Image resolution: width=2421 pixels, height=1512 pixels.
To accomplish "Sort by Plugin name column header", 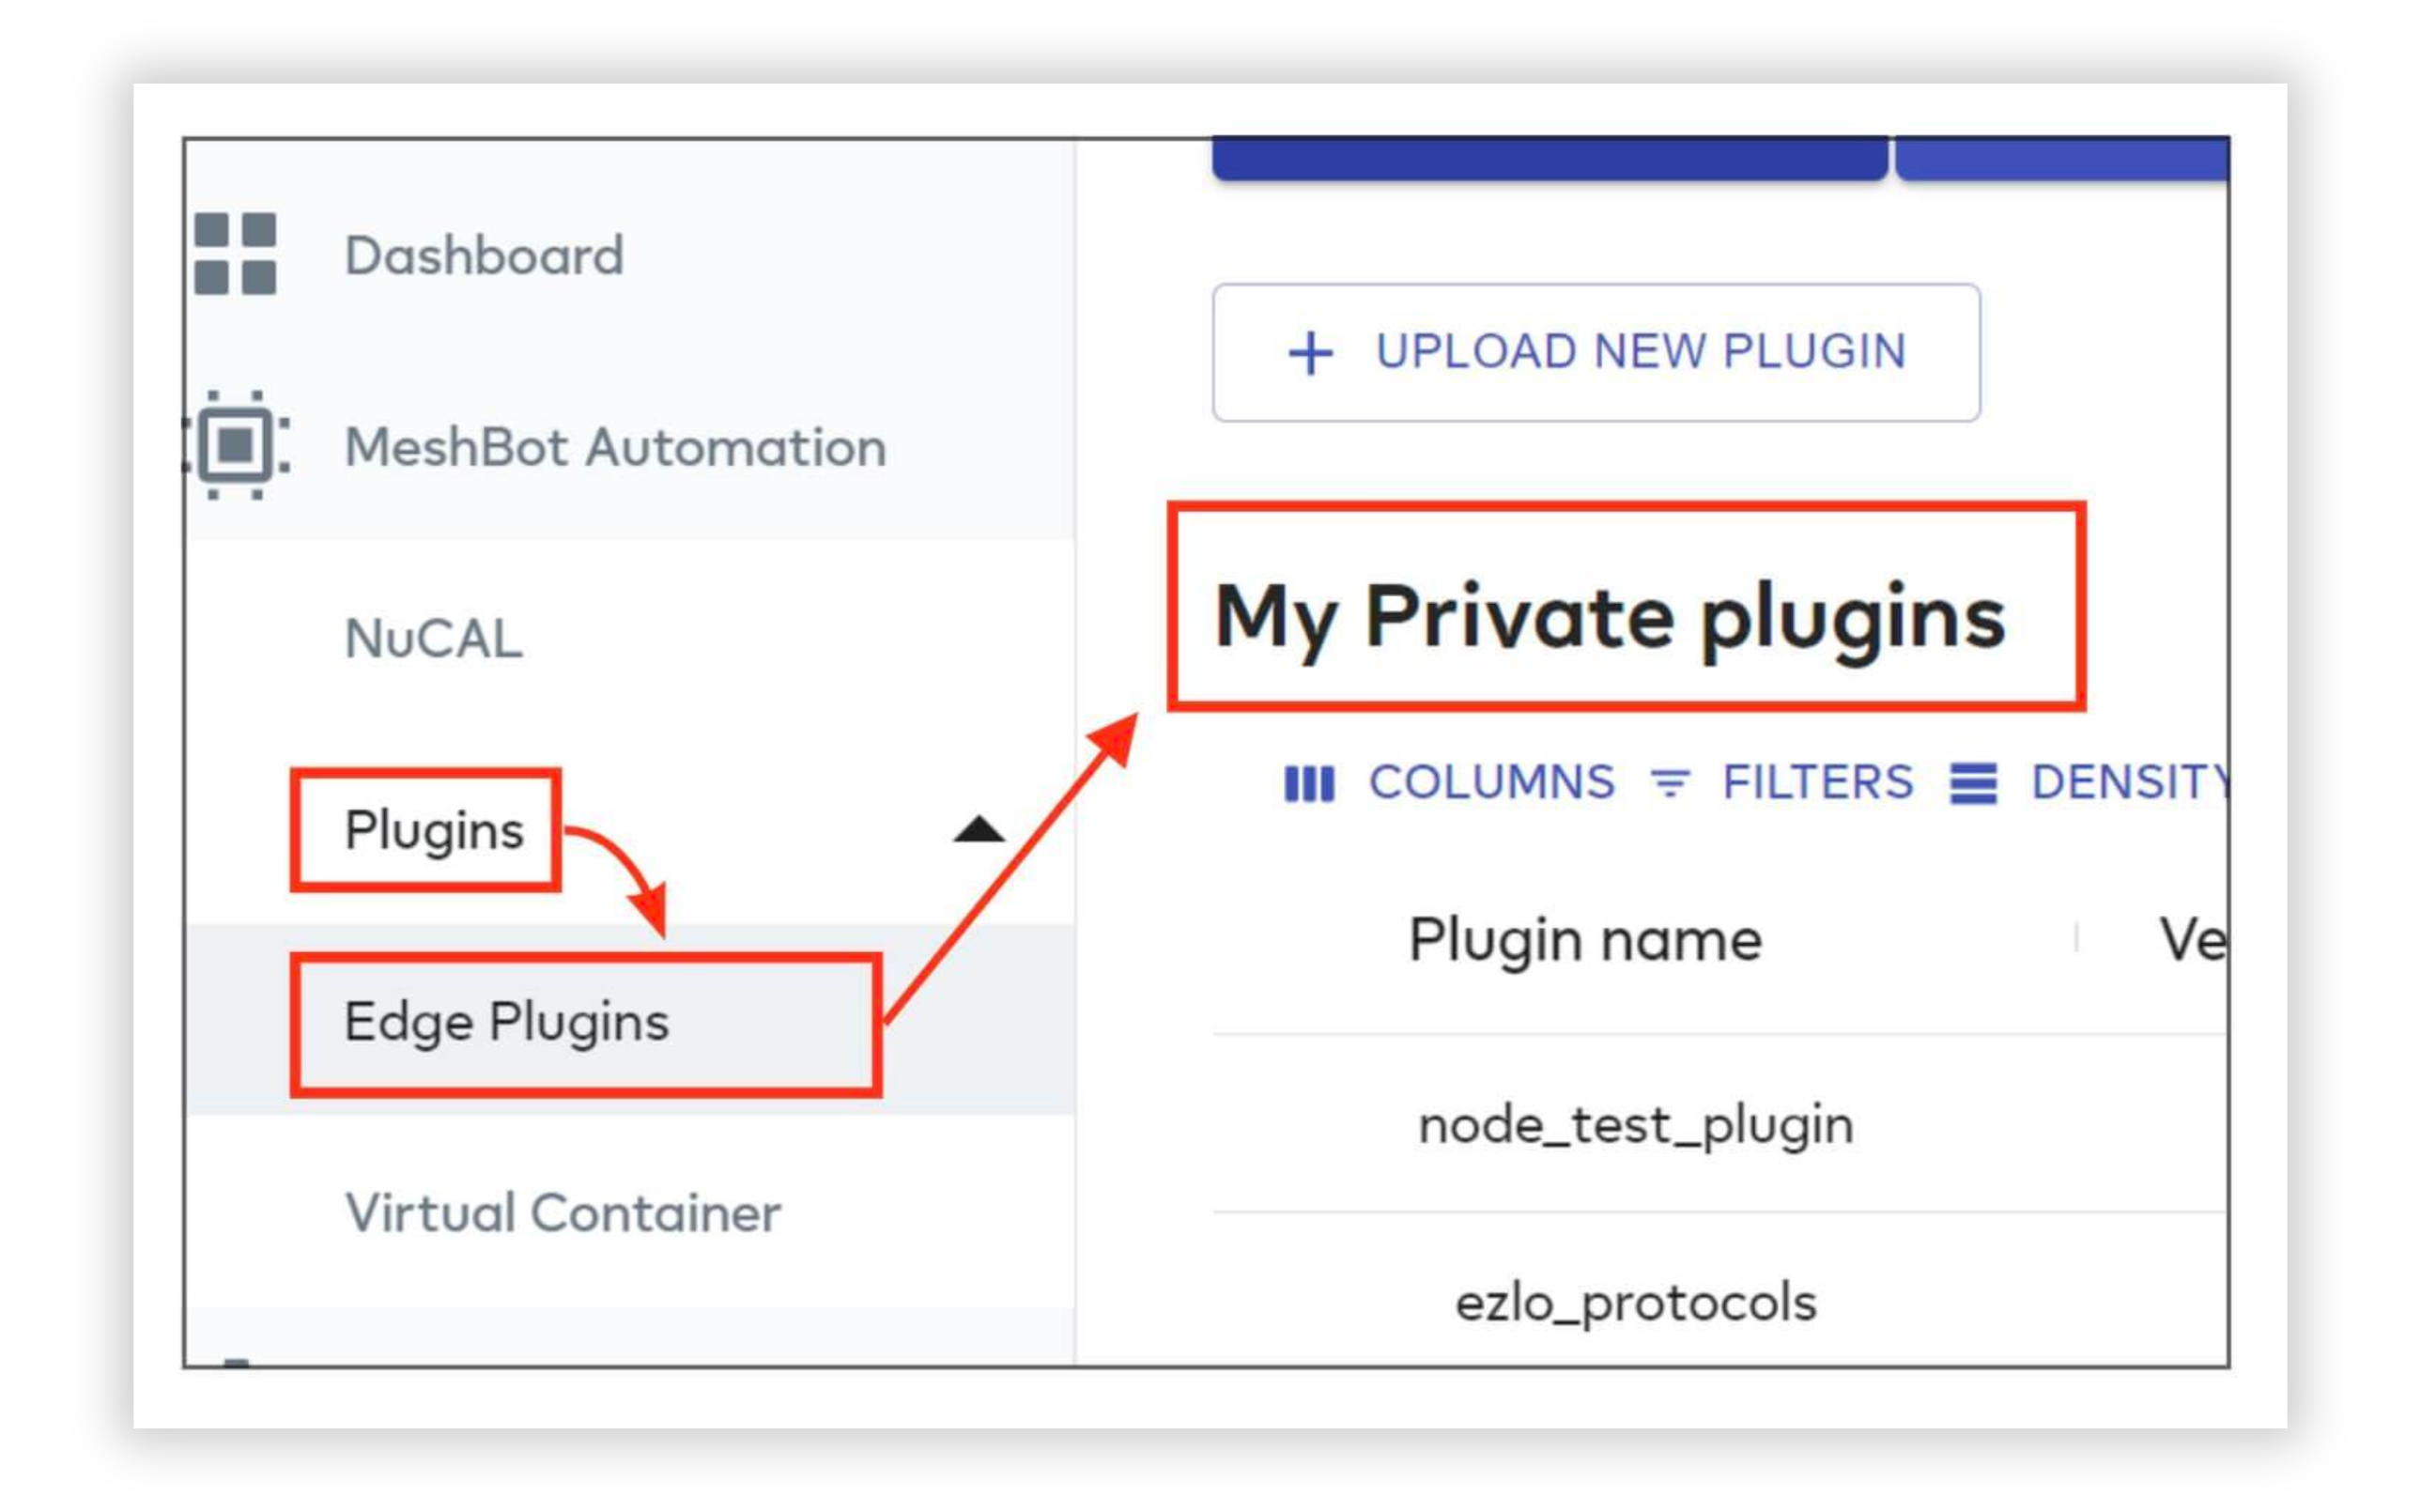I will [x=1585, y=940].
